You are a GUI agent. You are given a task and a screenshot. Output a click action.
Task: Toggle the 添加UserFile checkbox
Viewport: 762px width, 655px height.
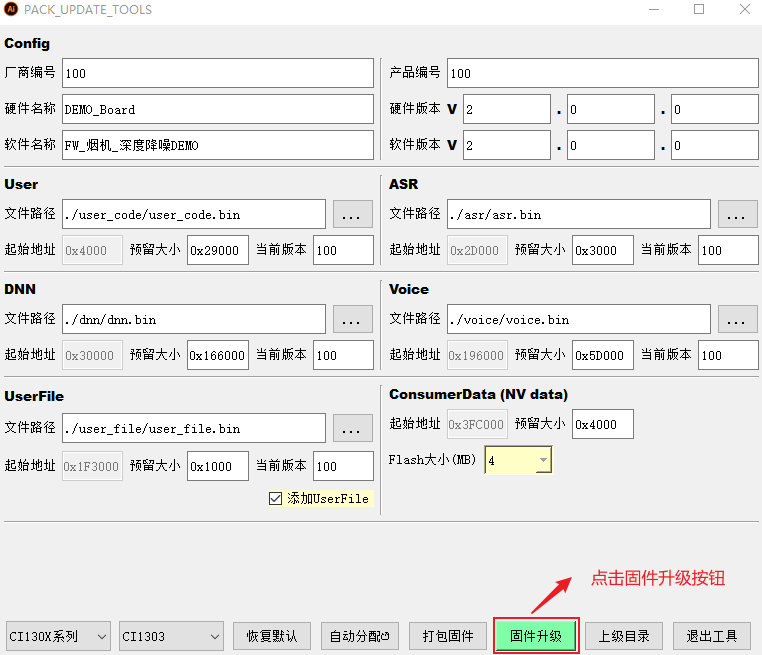point(276,498)
